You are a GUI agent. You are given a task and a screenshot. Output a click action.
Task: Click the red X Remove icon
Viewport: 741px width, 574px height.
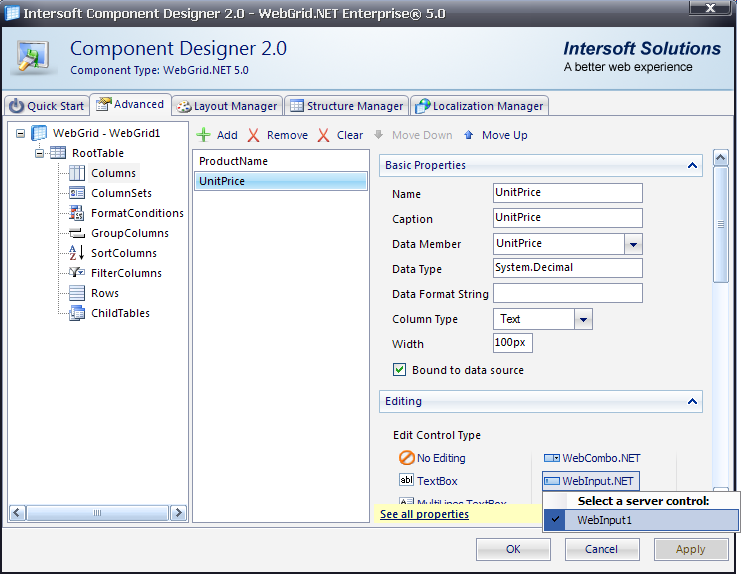pos(254,135)
